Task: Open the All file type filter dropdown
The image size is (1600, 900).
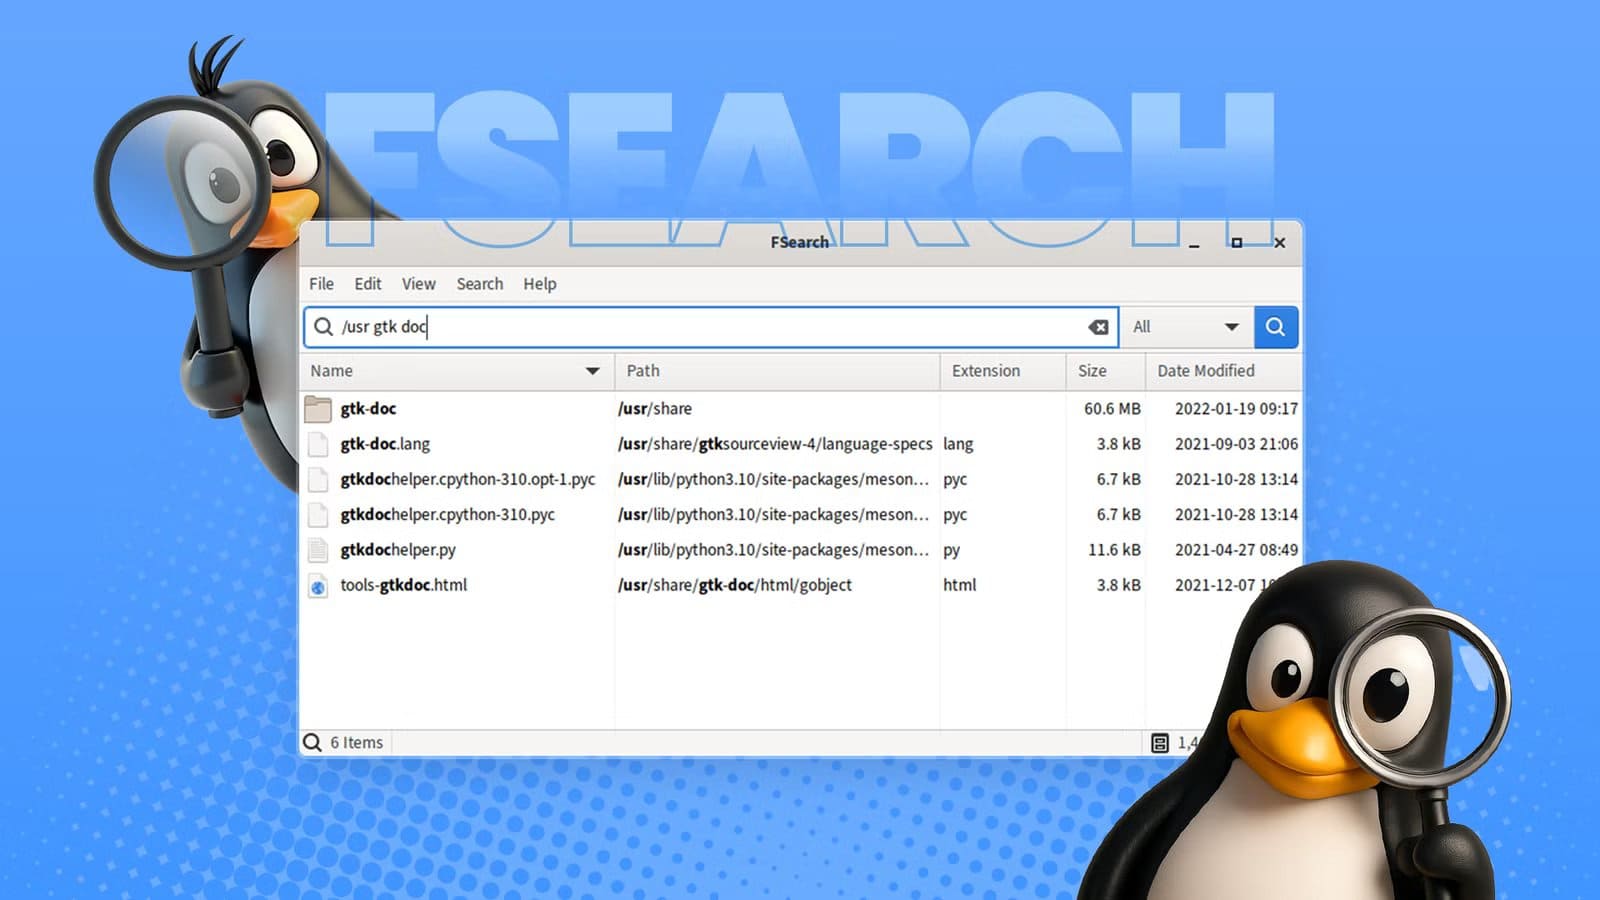Action: [1186, 327]
